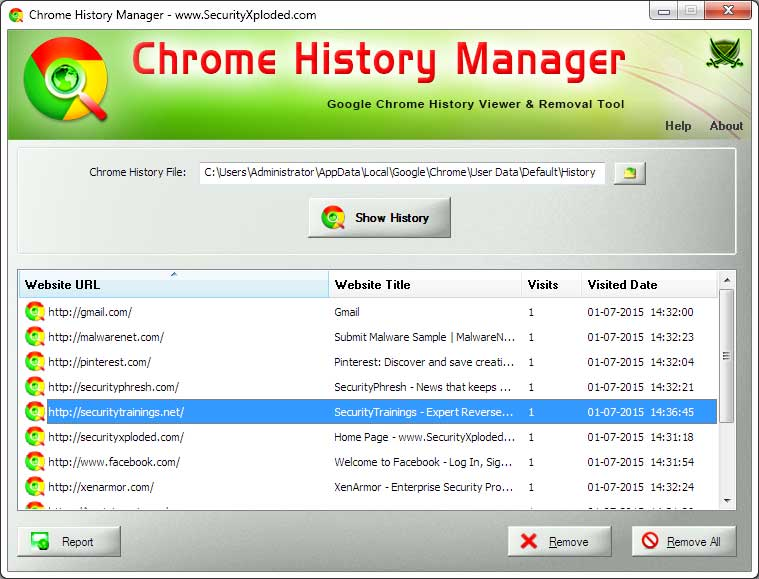Sort list by Website URL column
Image resolution: width=759 pixels, height=579 pixels.
173,285
